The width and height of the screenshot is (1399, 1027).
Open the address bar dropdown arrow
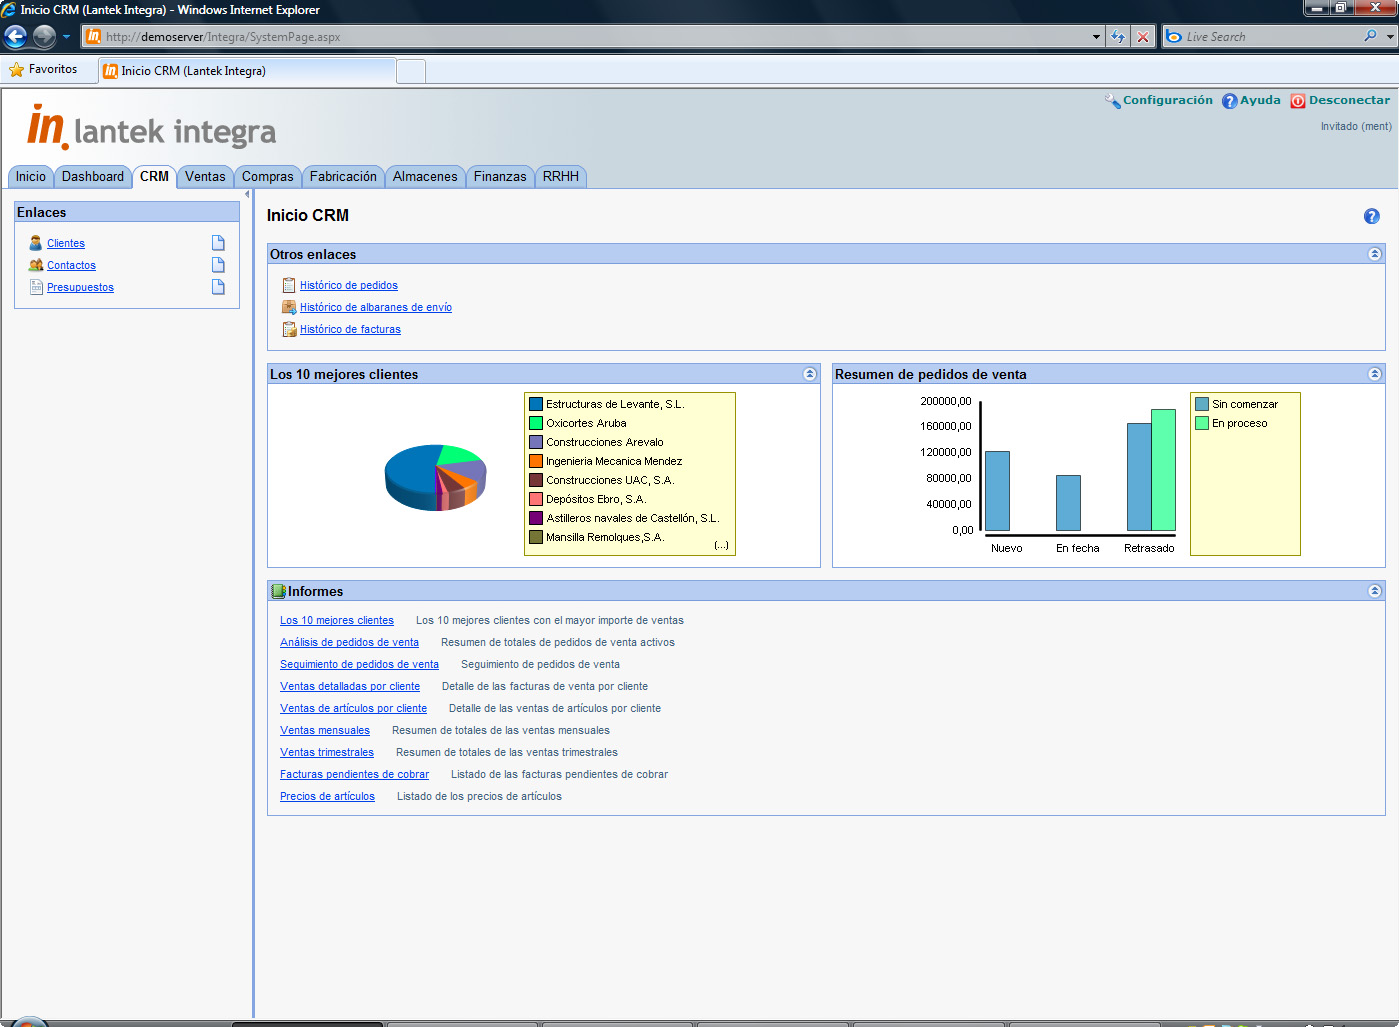click(x=1096, y=37)
